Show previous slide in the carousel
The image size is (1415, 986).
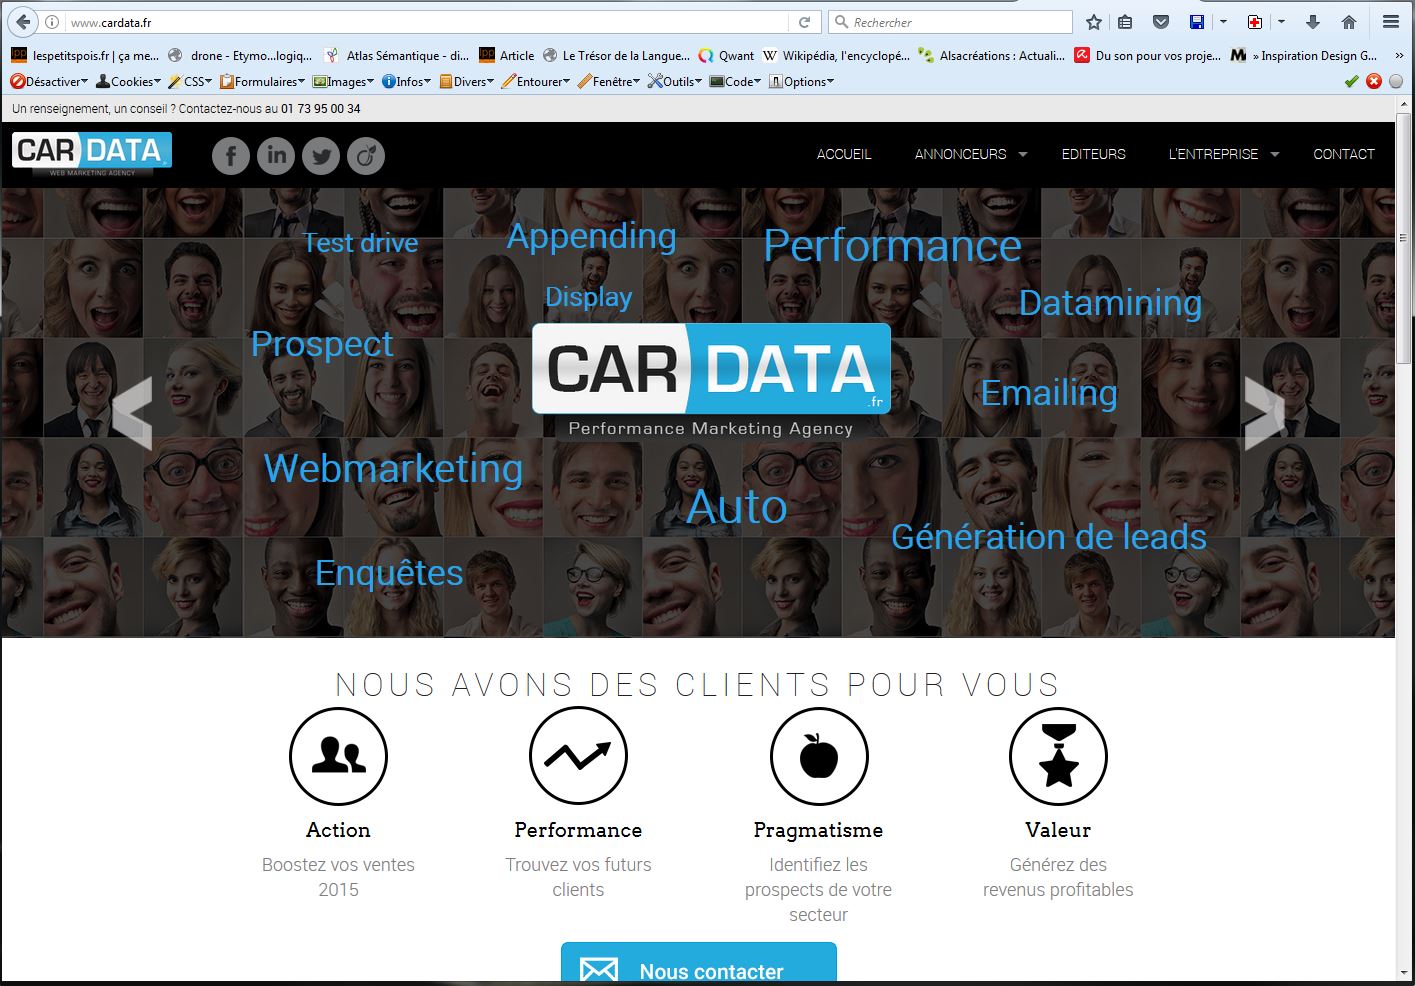click(132, 412)
